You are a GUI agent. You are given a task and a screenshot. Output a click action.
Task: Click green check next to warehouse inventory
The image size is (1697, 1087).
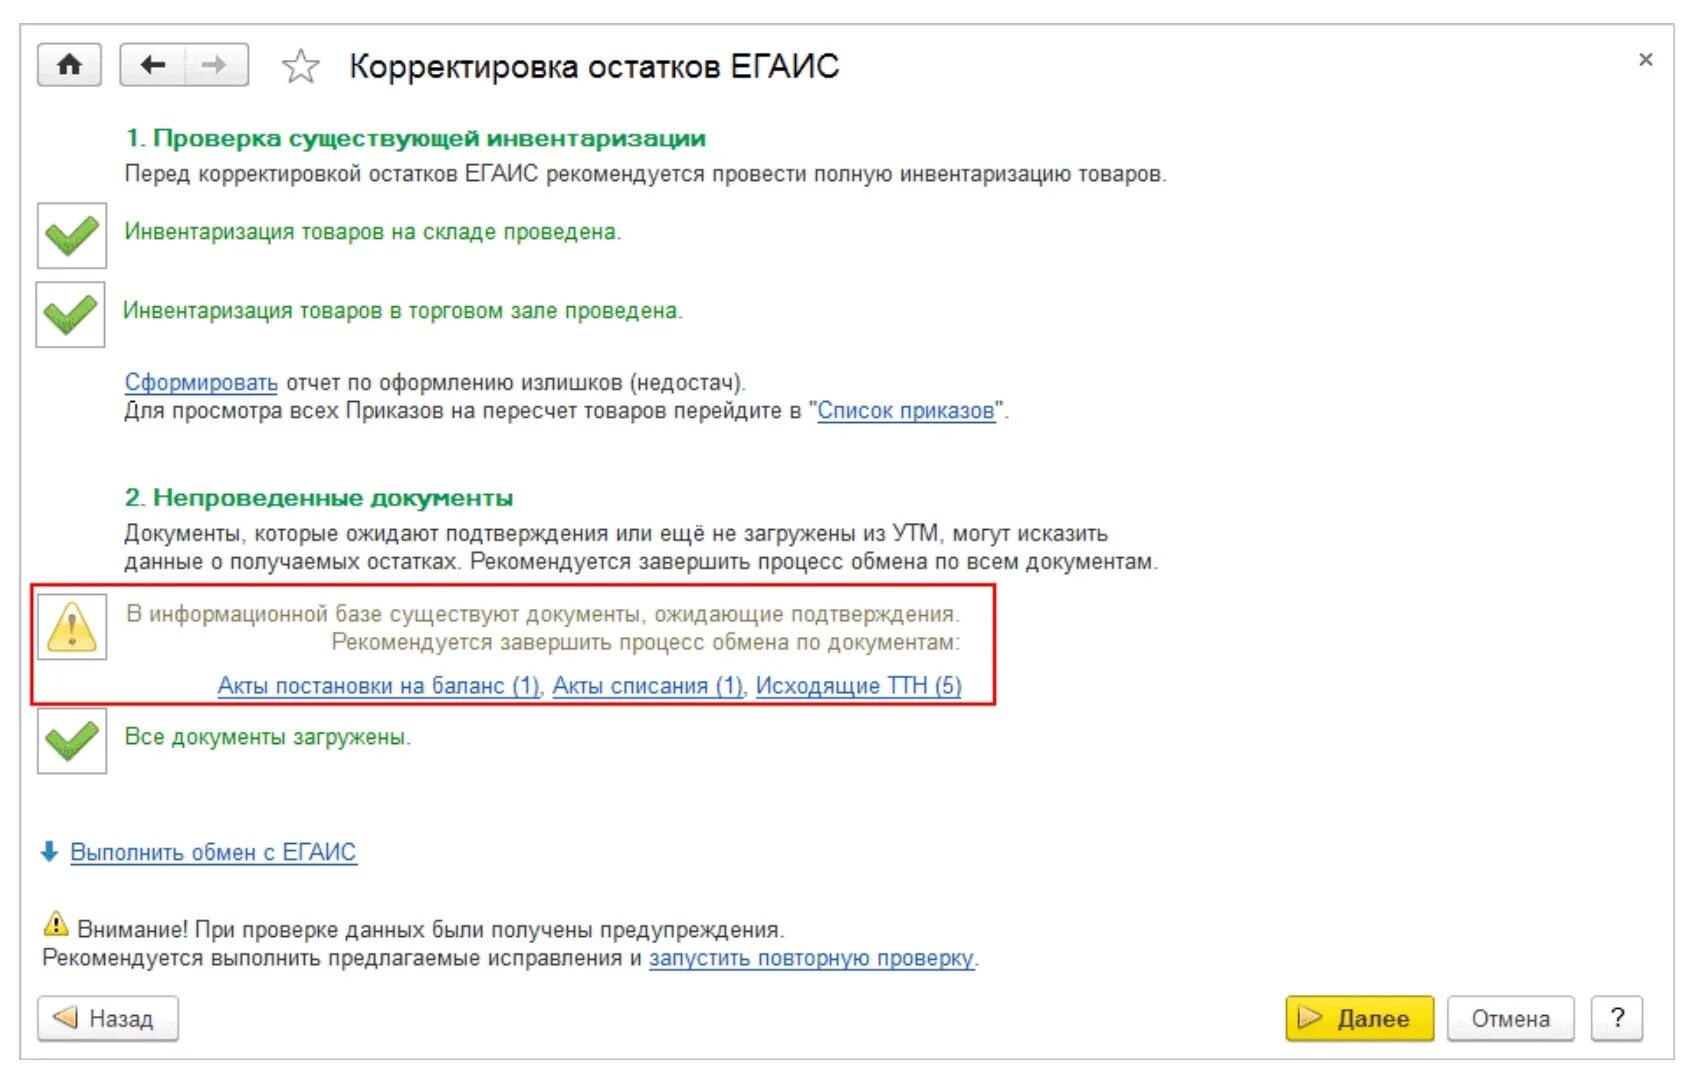coord(72,236)
